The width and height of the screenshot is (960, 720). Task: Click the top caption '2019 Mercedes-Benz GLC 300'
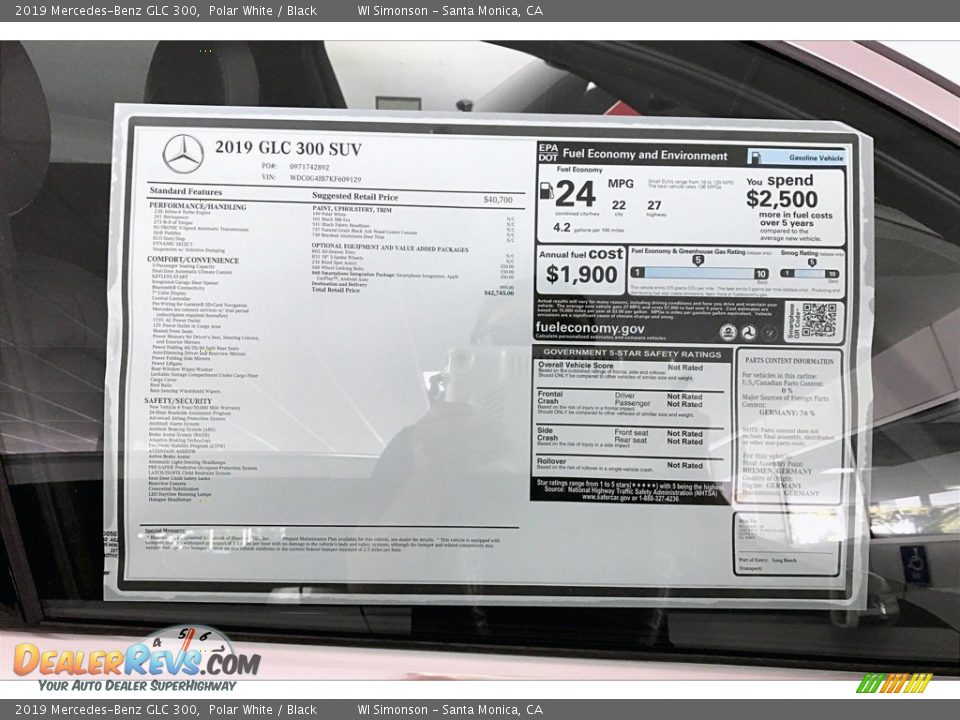(107, 10)
